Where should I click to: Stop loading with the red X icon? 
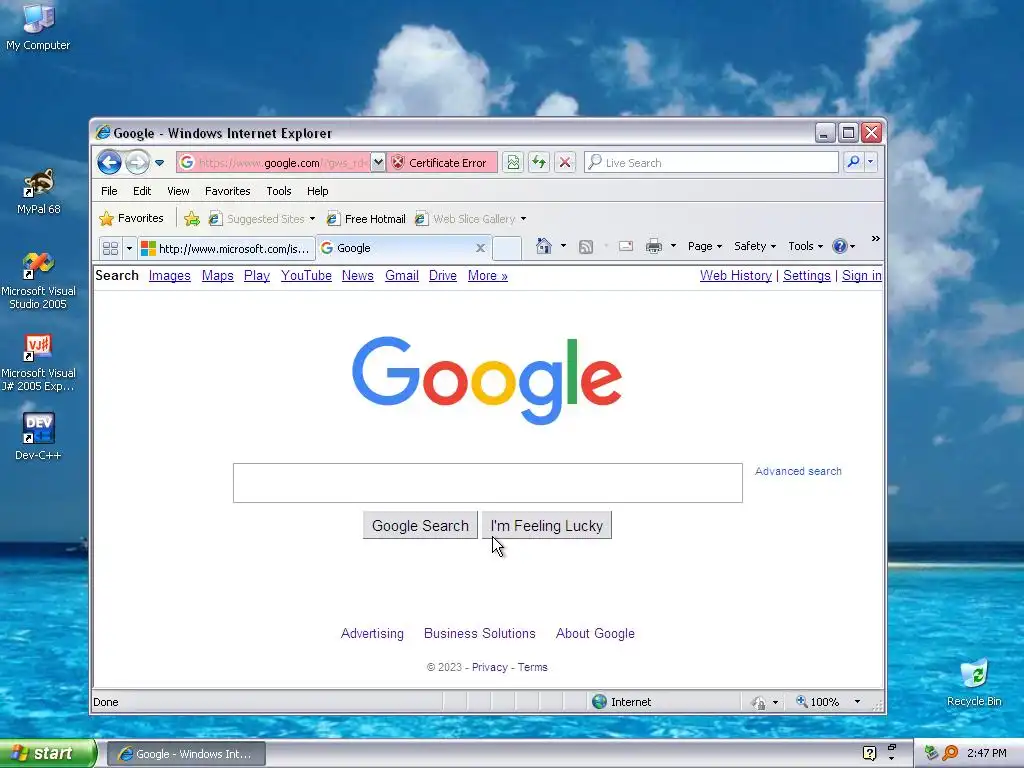point(565,162)
